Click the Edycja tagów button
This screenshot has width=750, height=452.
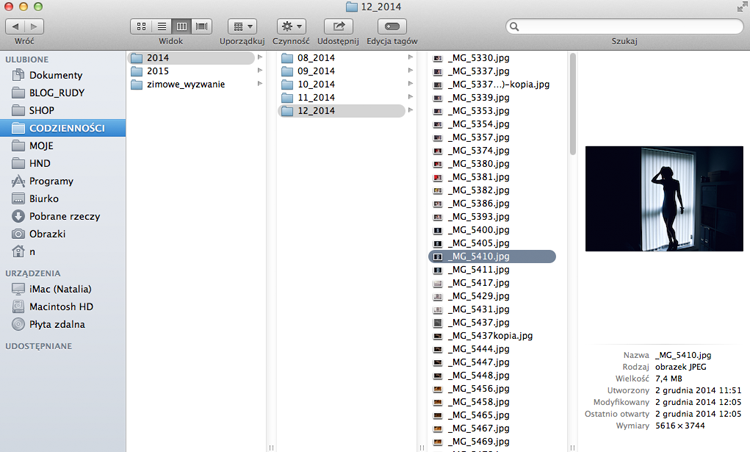click(392, 26)
